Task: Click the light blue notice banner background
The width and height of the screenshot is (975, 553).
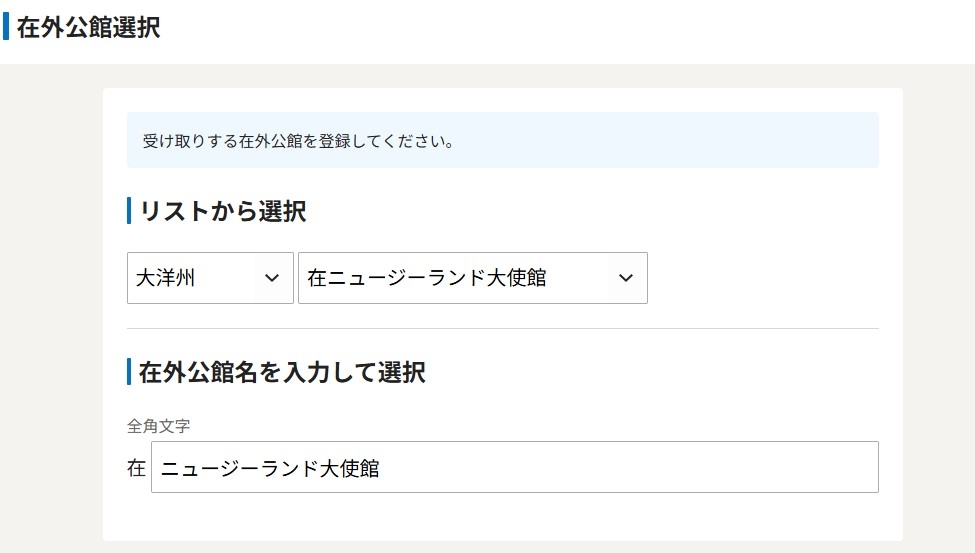Action: click(x=700, y=140)
